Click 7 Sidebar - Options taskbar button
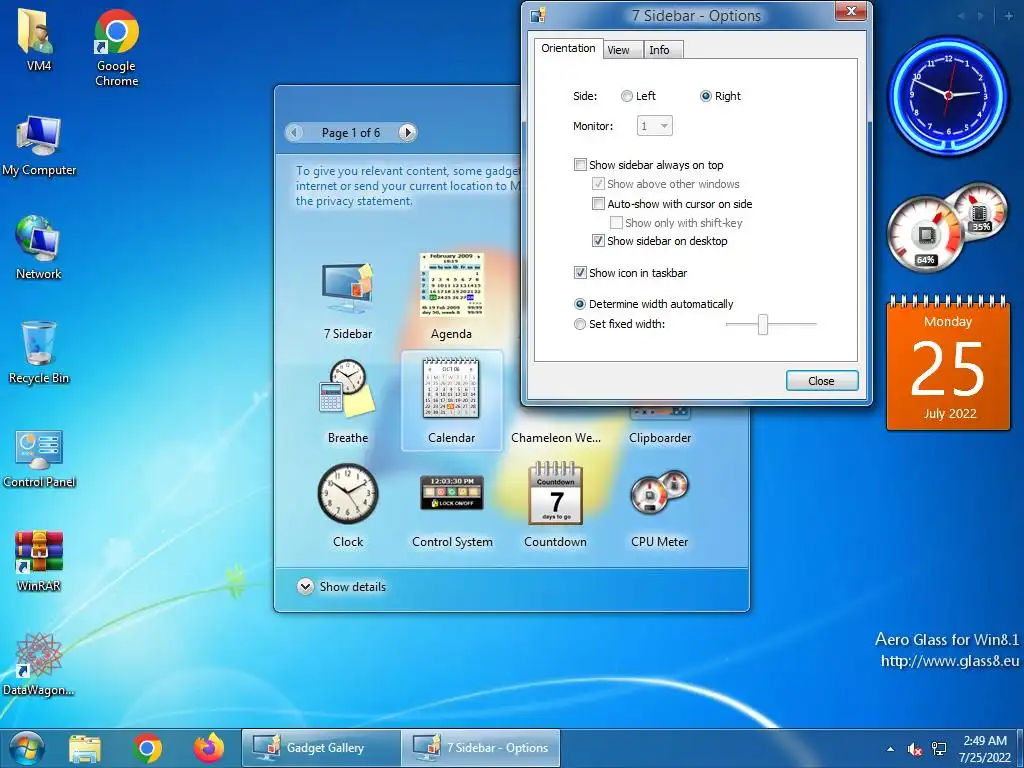Image resolution: width=1024 pixels, height=768 pixels. tap(481, 748)
